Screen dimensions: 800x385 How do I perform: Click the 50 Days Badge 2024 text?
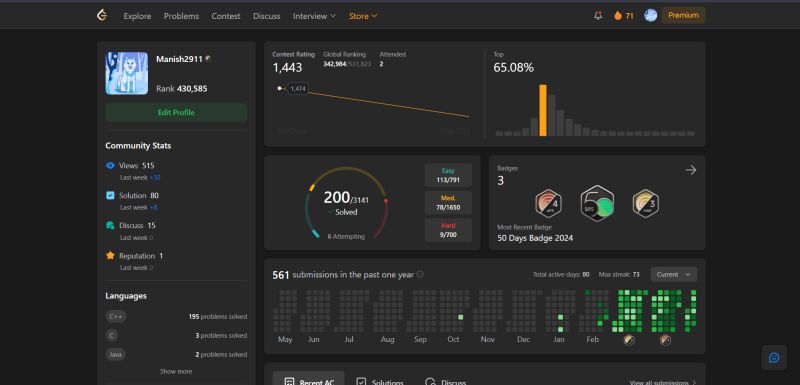[535, 238]
